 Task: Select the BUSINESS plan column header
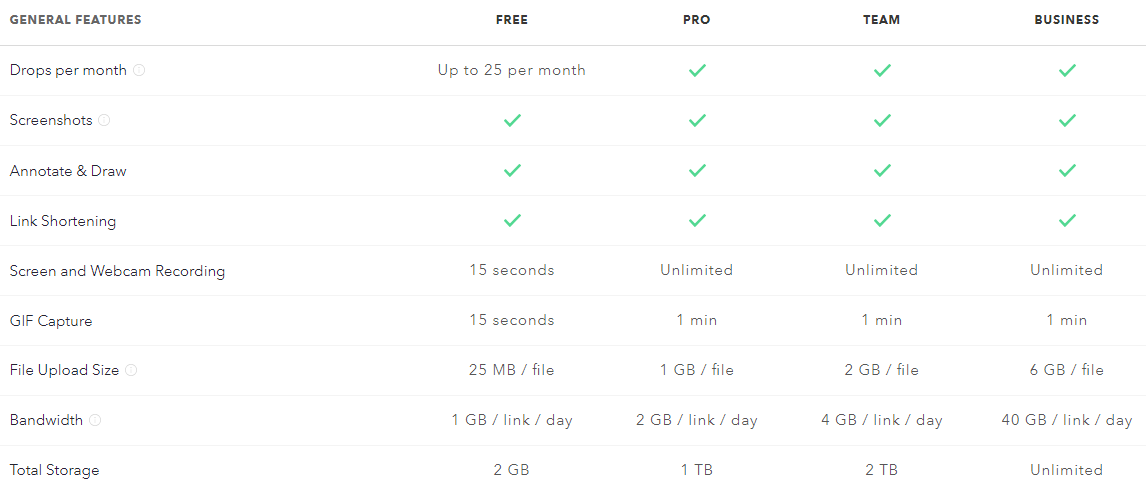tap(1066, 20)
